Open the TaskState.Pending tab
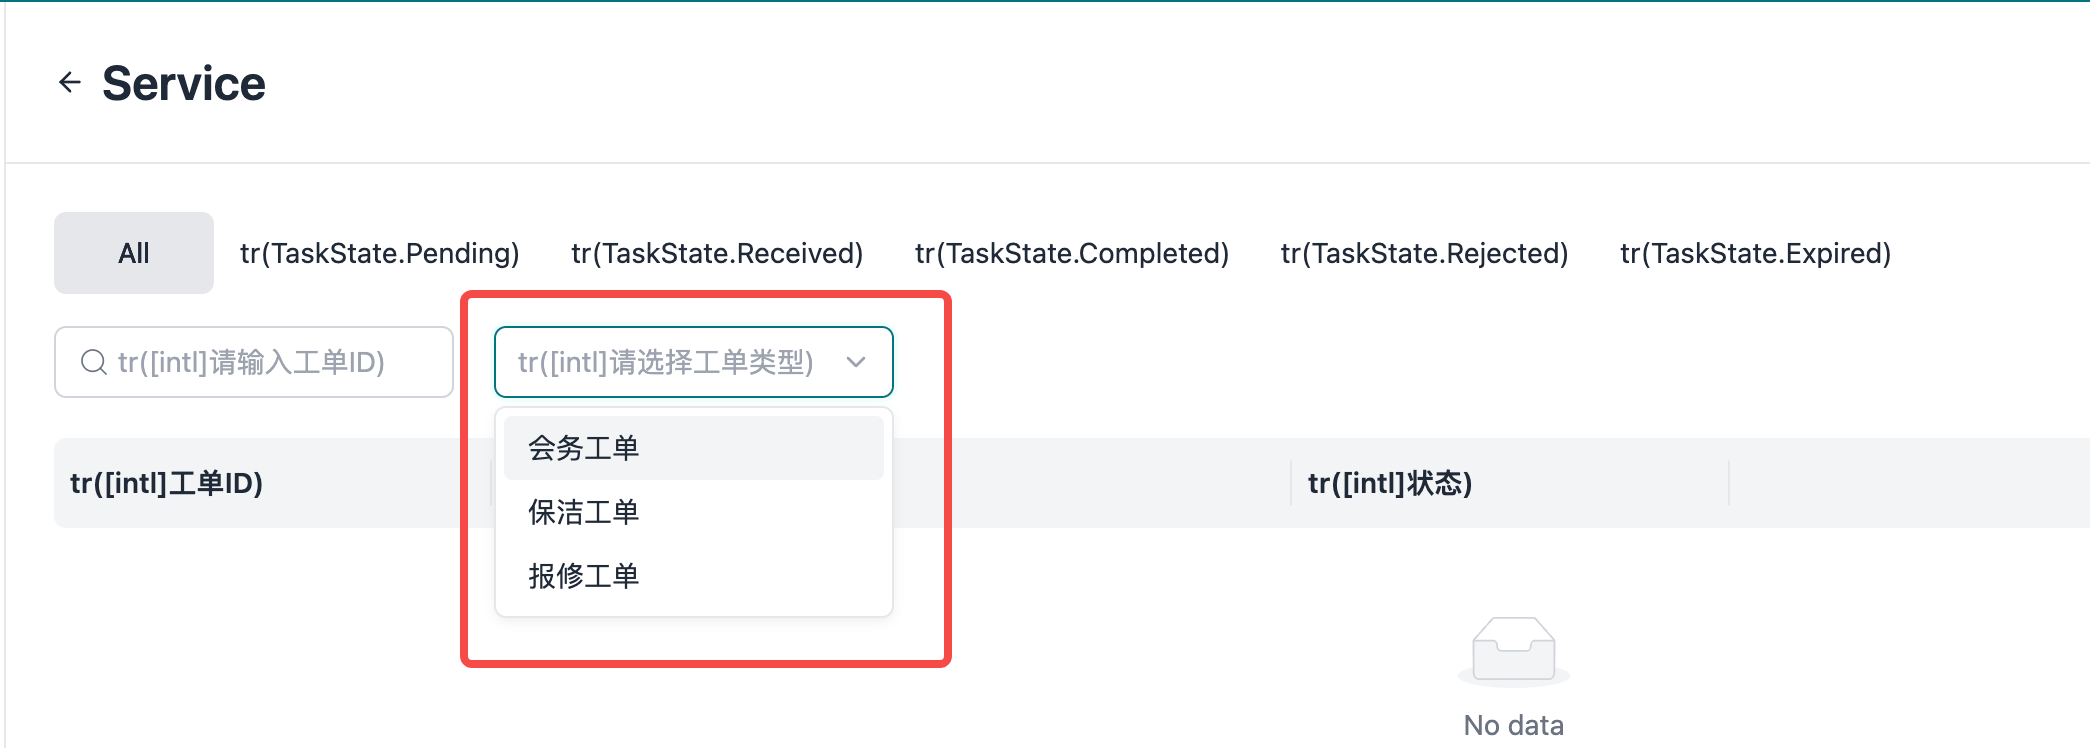This screenshot has width=2090, height=748. (x=380, y=253)
